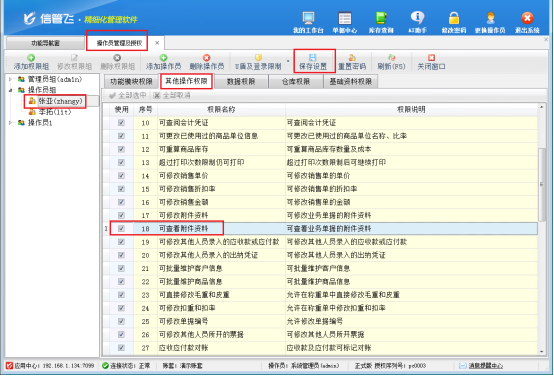554x376 pixels.
Task: Click the 修改密码 lock icon
Action: click(x=454, y=18)
